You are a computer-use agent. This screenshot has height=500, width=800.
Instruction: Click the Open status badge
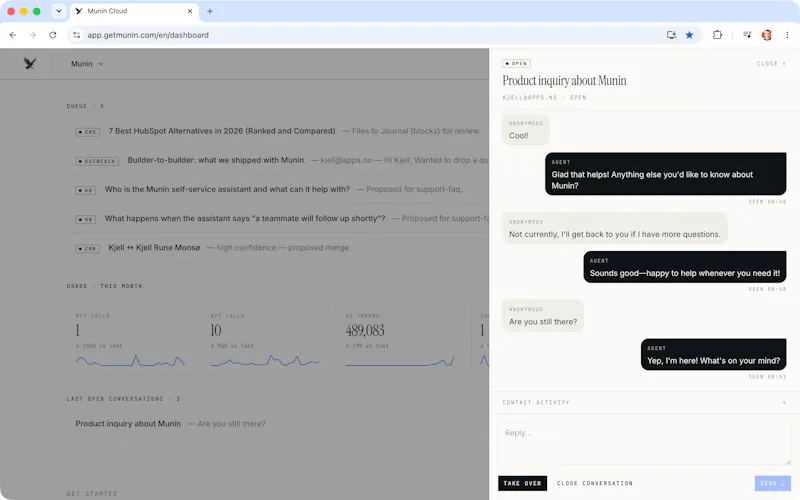pos(516,64)
